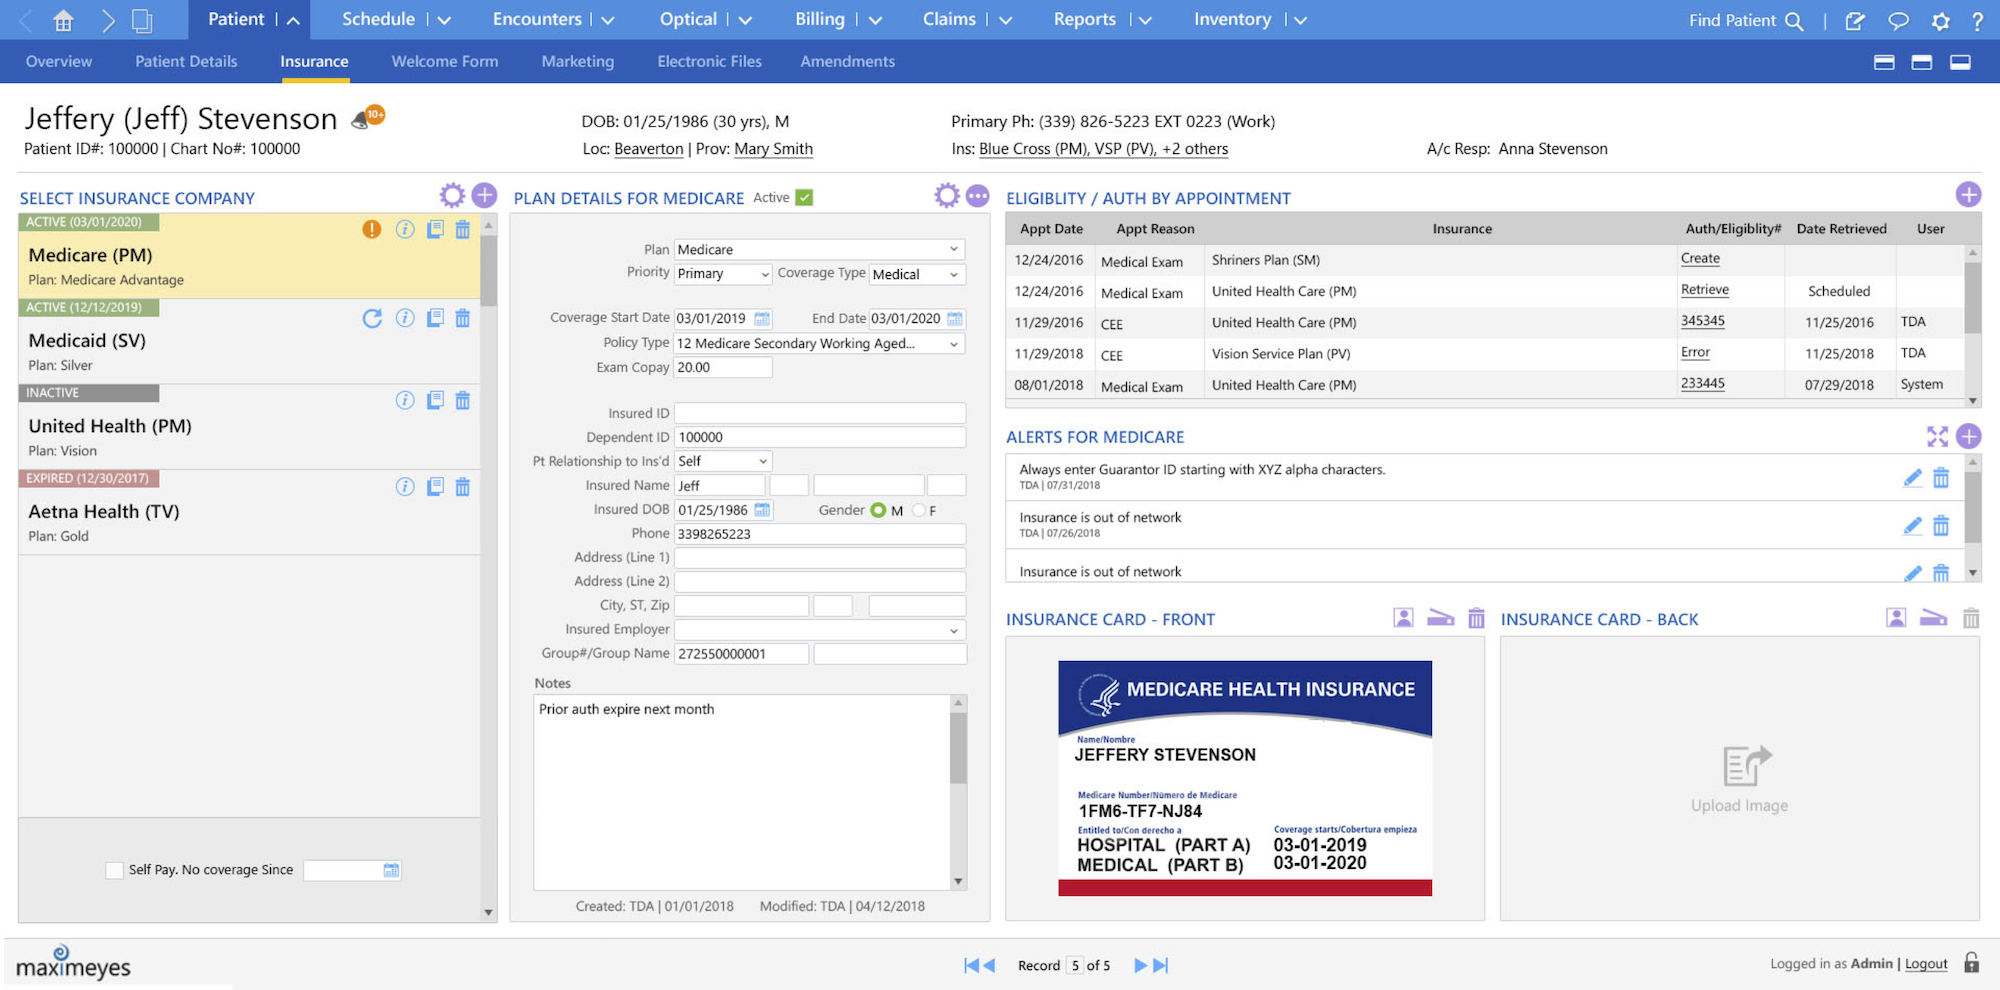Screen dimensions: 2000x990
Task: Open more options ellipsis for plan details
Action: (x=978, y=196)
